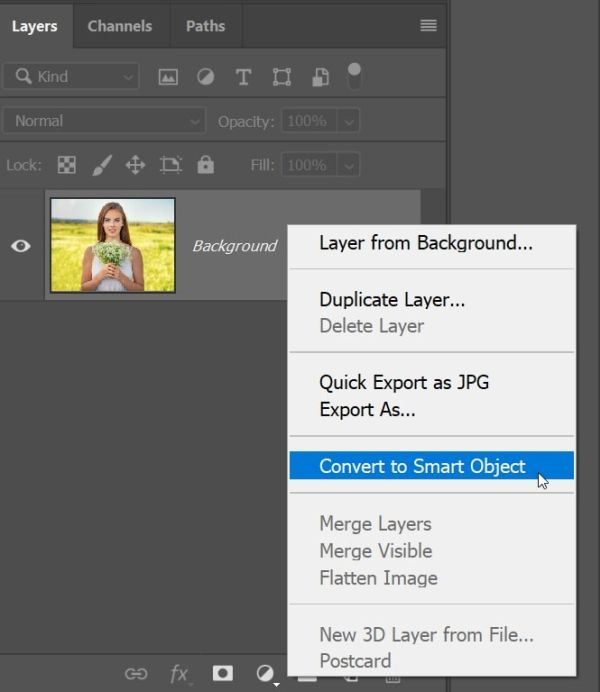Select the Background layer thumbnail
Viewport: 600px width, 692px height.
click(112, 245)
